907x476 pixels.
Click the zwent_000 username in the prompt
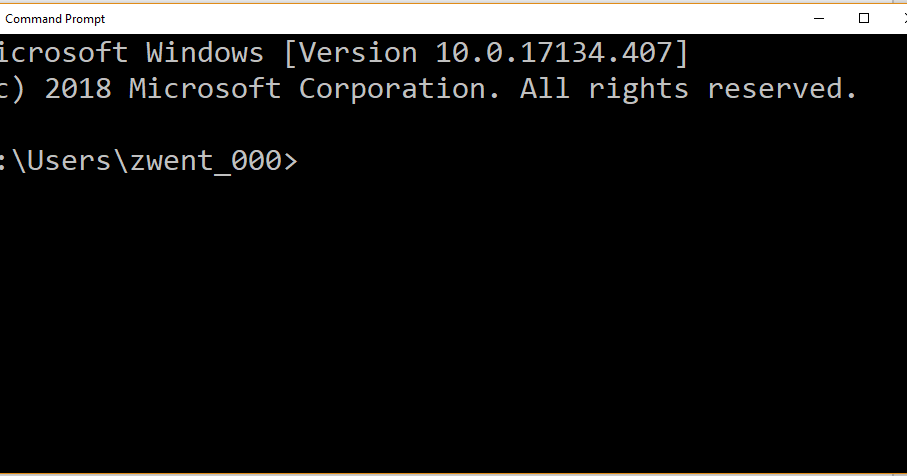(206, 161)
